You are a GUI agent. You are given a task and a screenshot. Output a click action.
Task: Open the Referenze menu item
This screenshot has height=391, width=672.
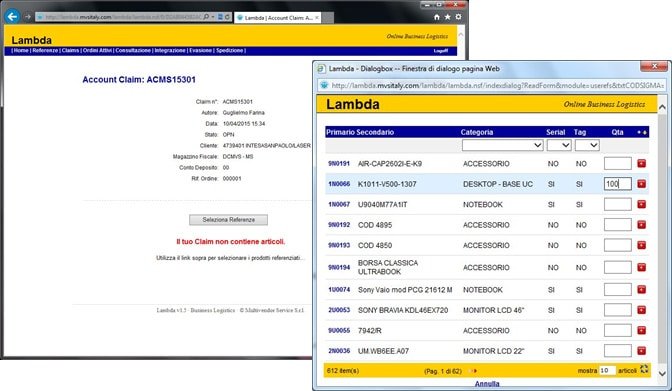coord(45,51)
